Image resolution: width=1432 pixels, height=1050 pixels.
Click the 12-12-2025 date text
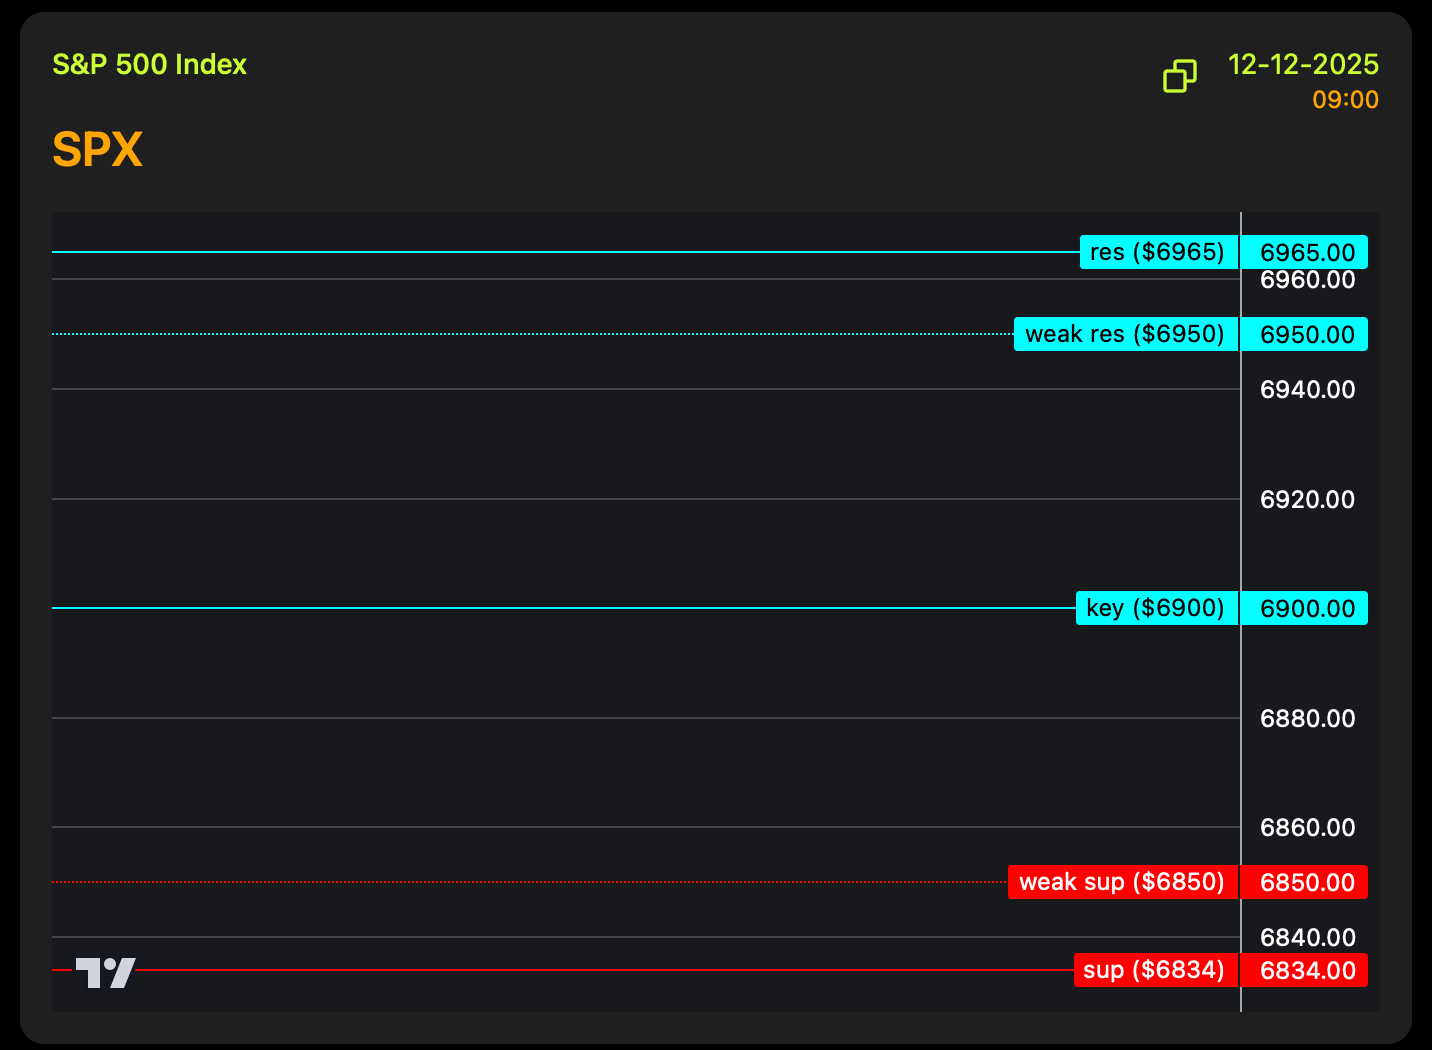coord(1303,65)
